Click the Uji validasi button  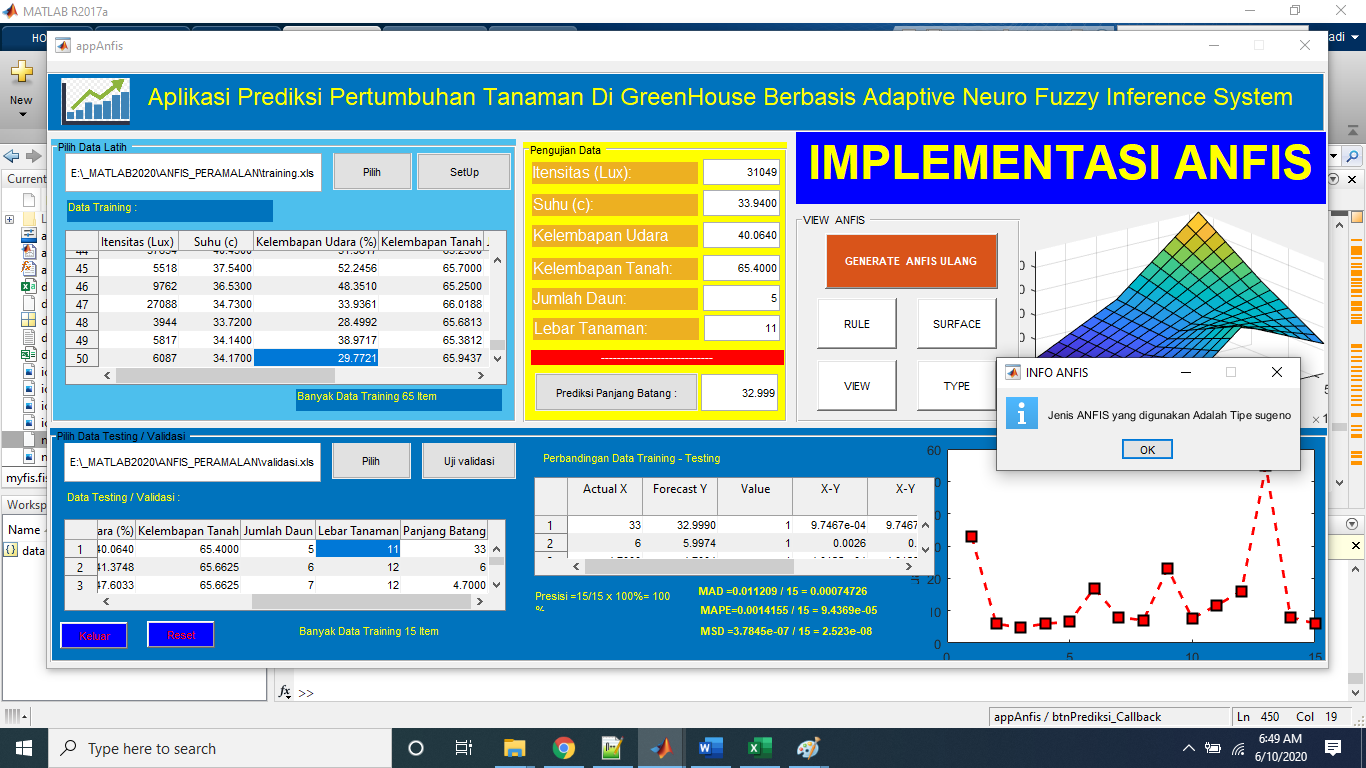pyautogui.click(x=470, y=460)
